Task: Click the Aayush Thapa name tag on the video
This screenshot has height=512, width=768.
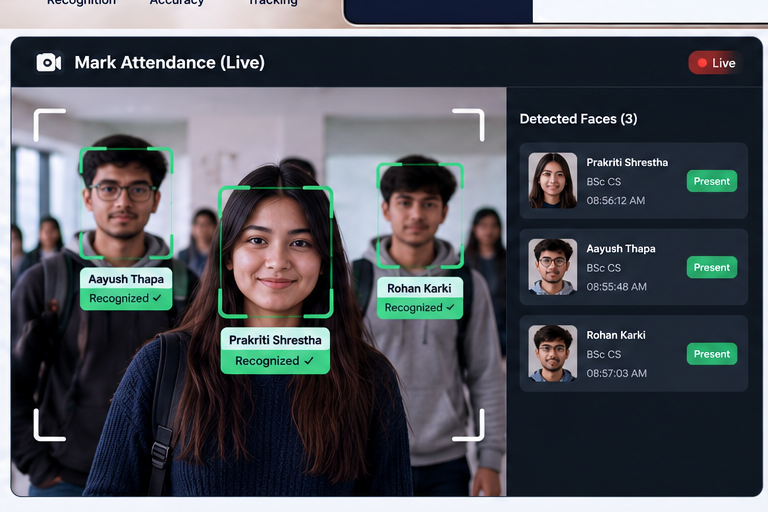Action: click(126, 279)
